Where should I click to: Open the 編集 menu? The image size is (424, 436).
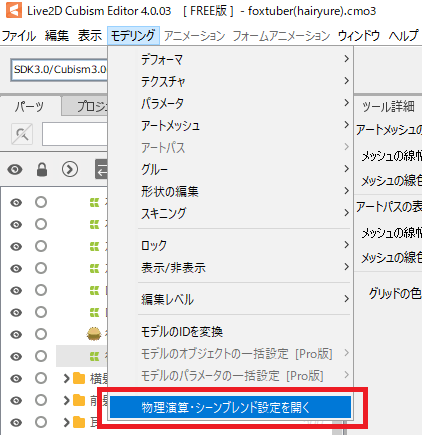point(57,35)
